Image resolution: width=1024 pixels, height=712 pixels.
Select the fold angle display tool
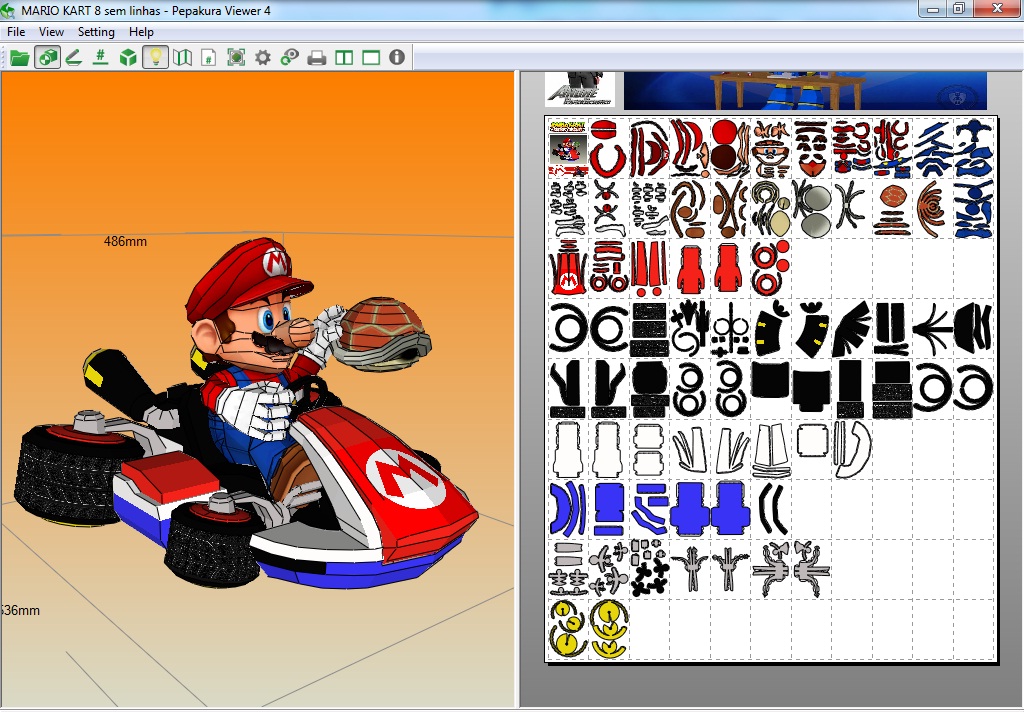74,57
